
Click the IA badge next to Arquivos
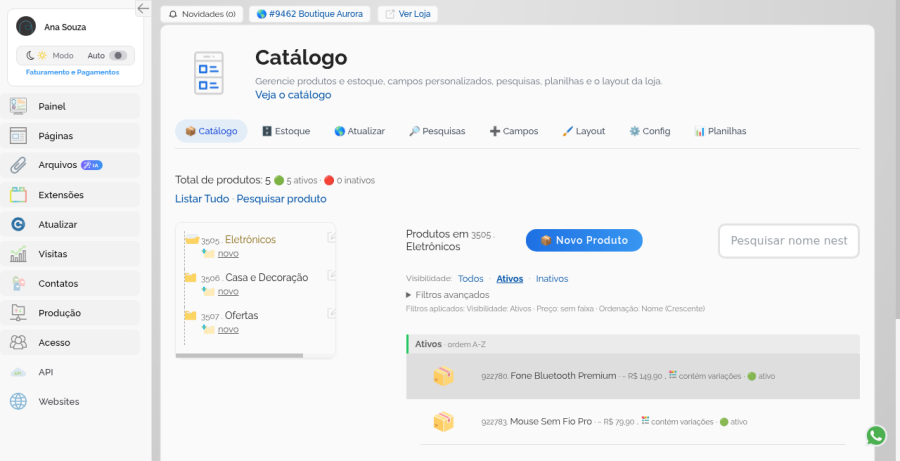click(x=91, y=165)
